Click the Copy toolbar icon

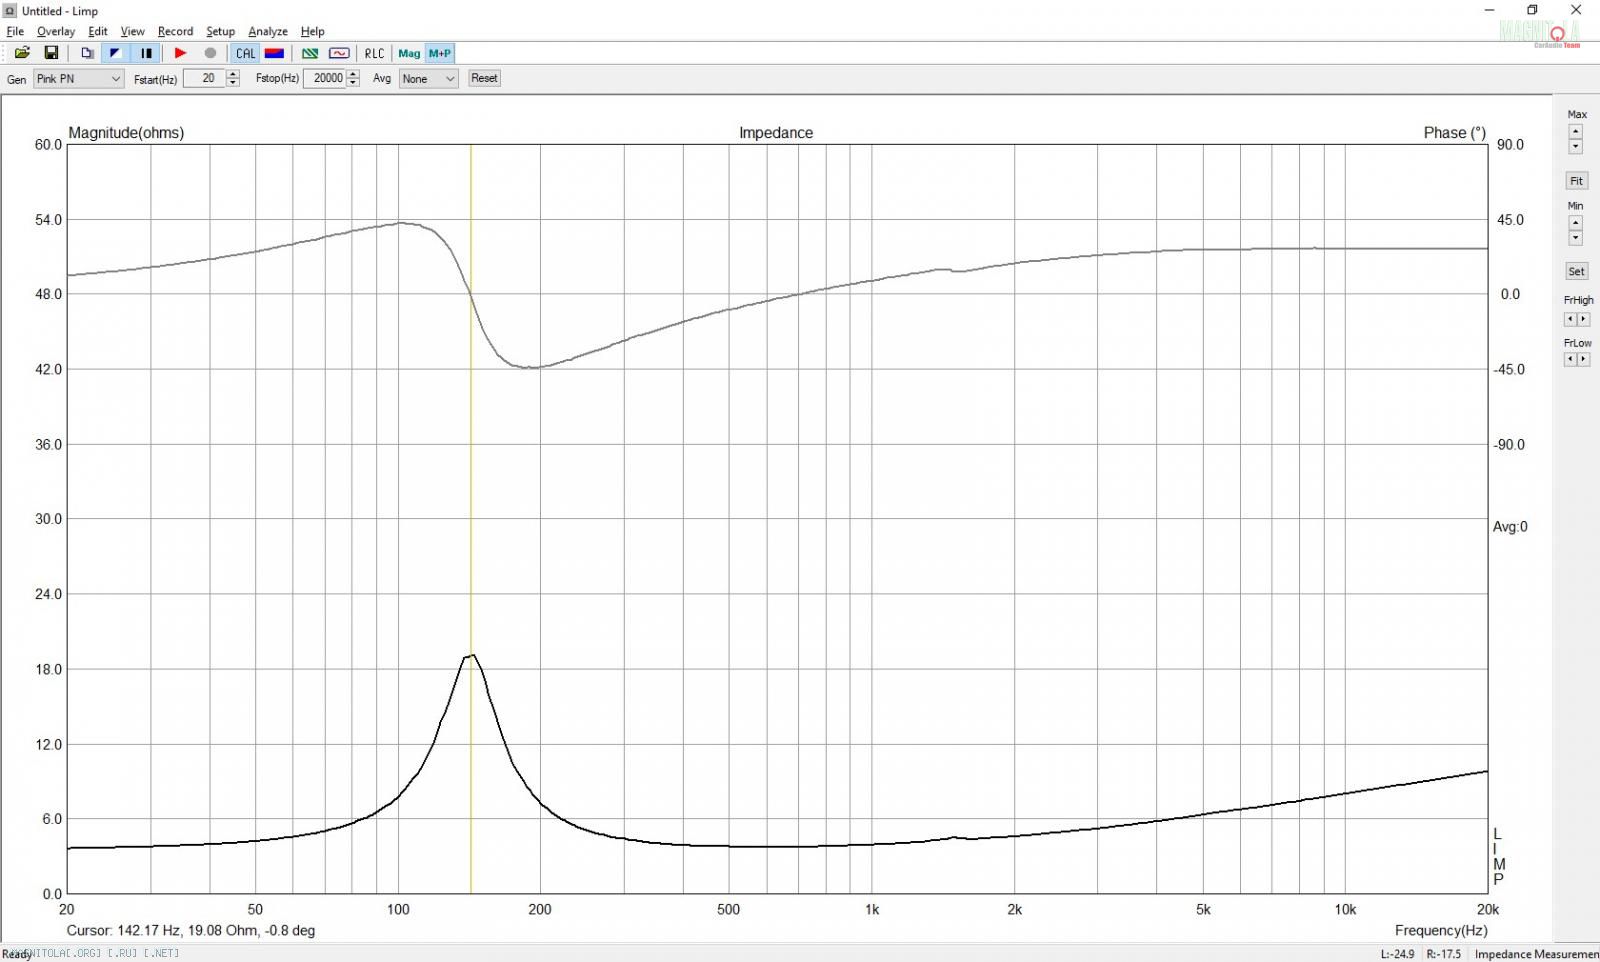click(87, 53)
